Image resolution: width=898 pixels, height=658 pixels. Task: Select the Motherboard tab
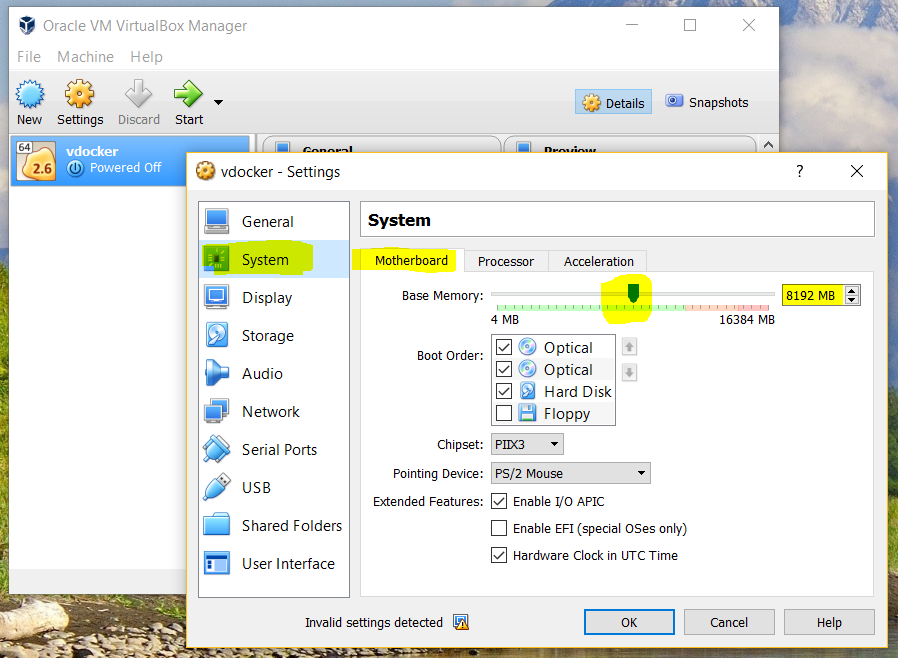[412, 261]
